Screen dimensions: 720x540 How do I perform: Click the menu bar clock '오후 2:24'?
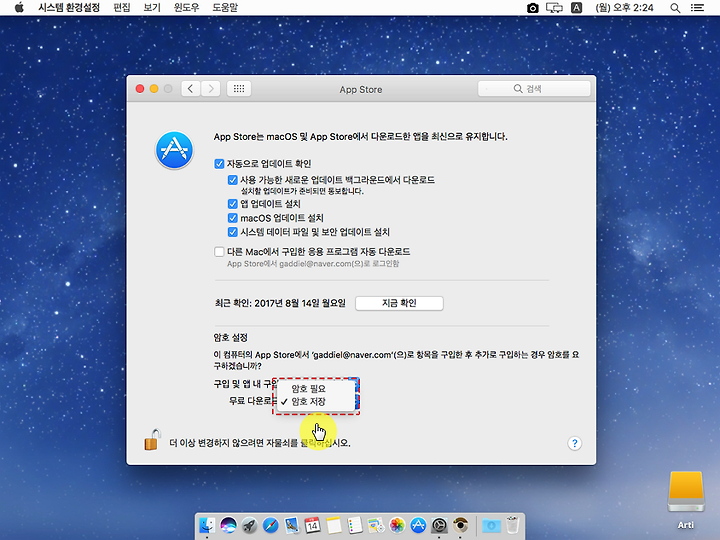click(x=624, y=8)
